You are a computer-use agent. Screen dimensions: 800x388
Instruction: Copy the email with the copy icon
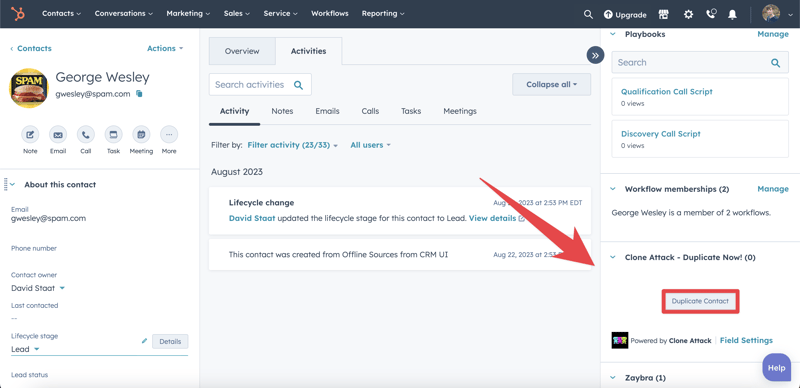pyautogui.click(x=139, y=94)
